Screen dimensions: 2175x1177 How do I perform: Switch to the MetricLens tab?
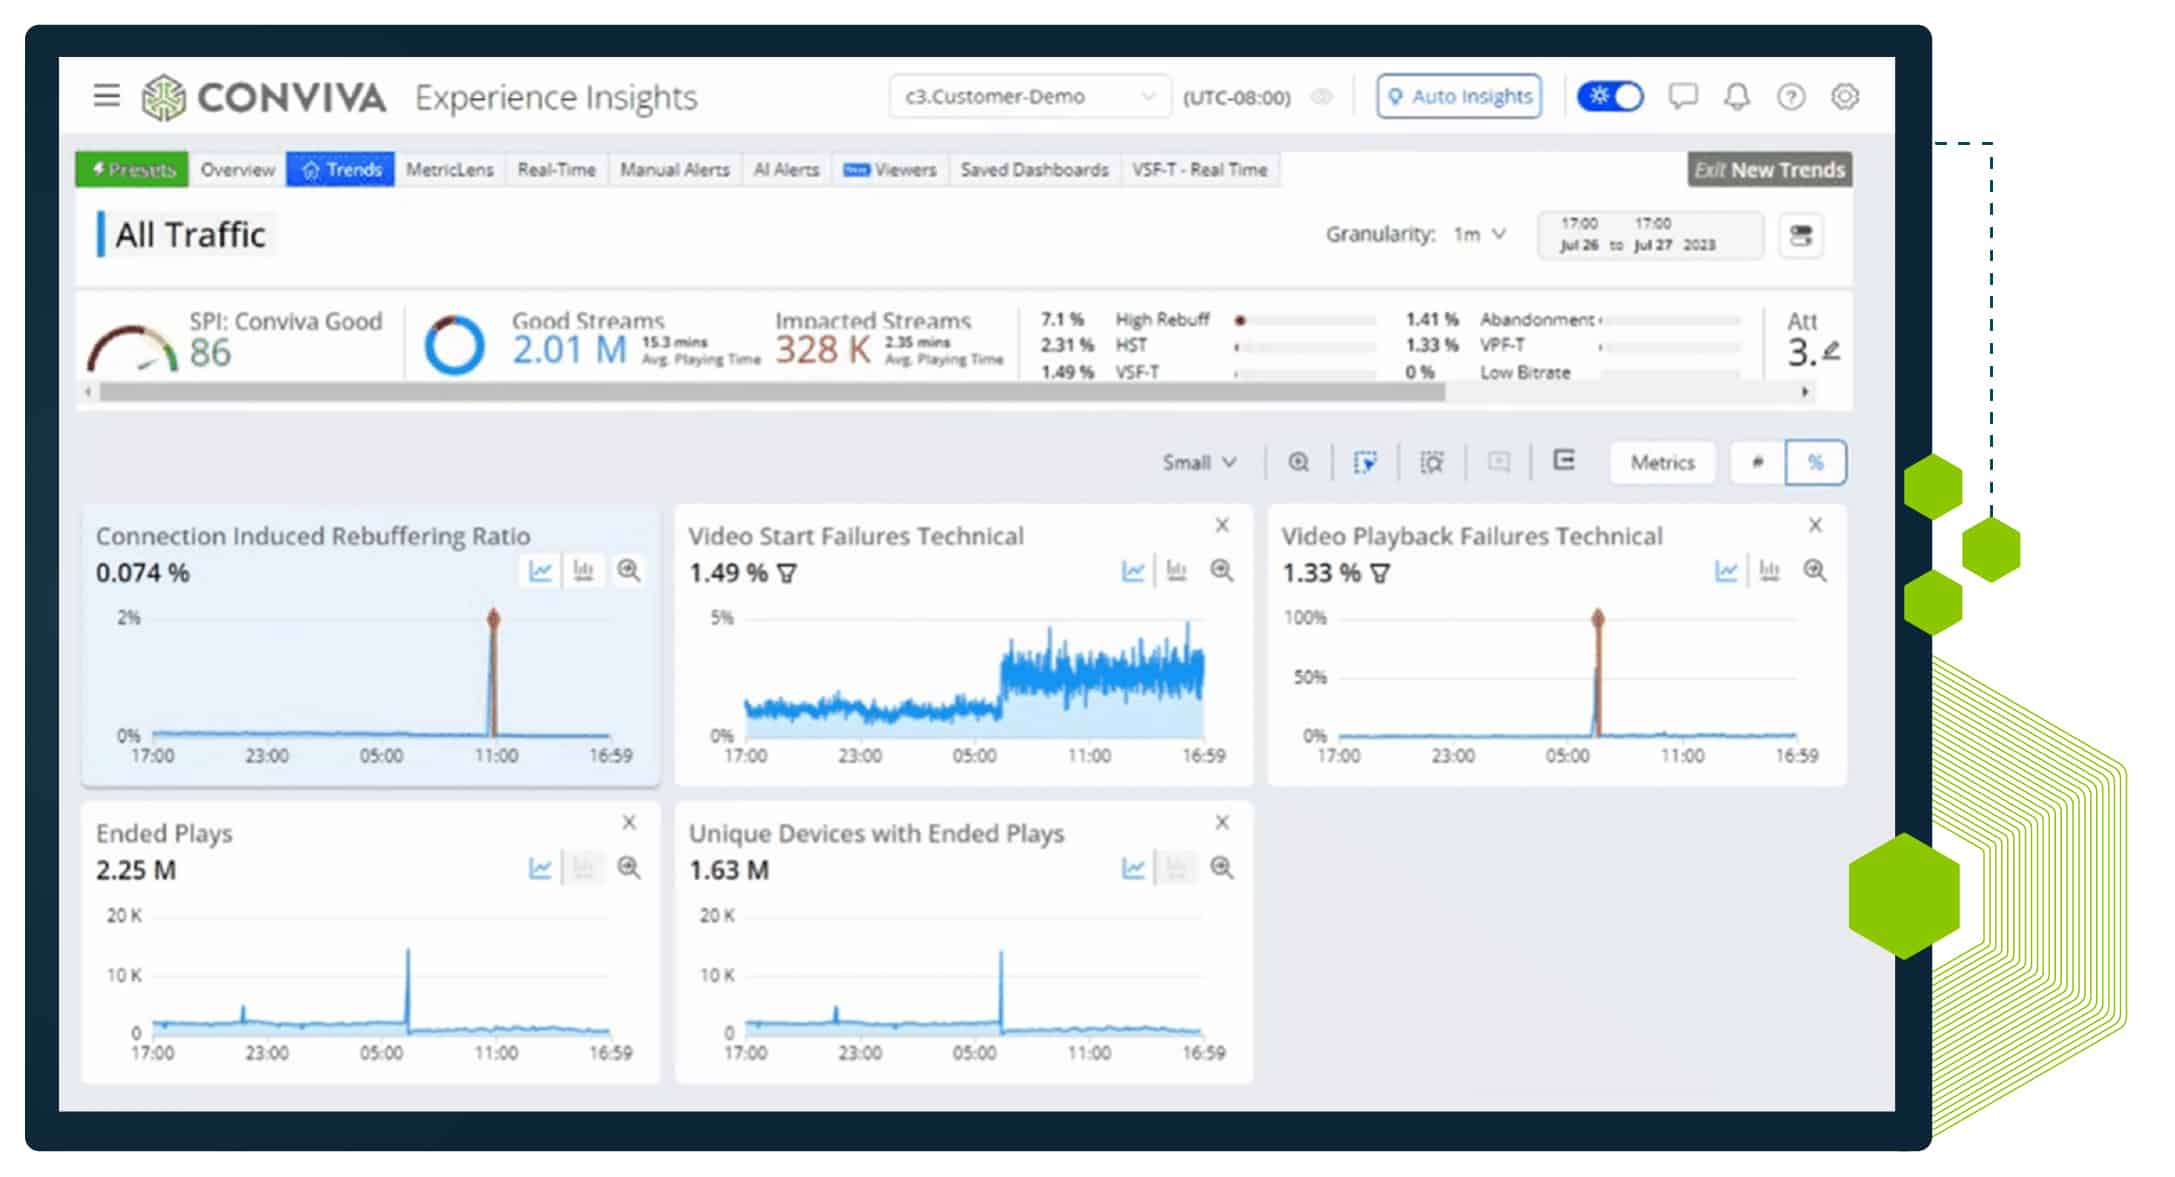coord(449,170)
